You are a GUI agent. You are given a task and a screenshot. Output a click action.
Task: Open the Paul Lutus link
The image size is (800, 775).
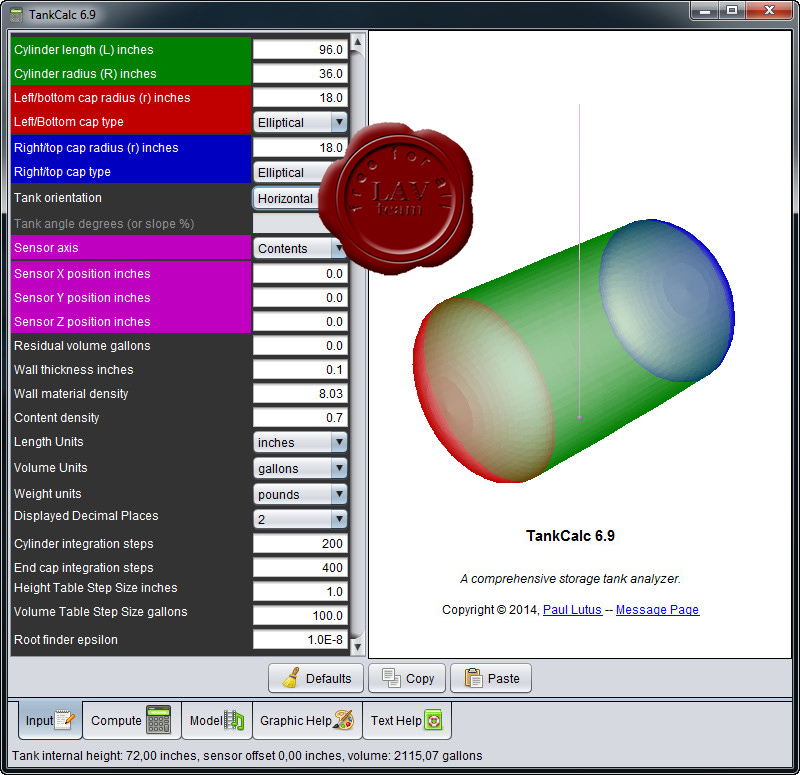click(572, 610)
